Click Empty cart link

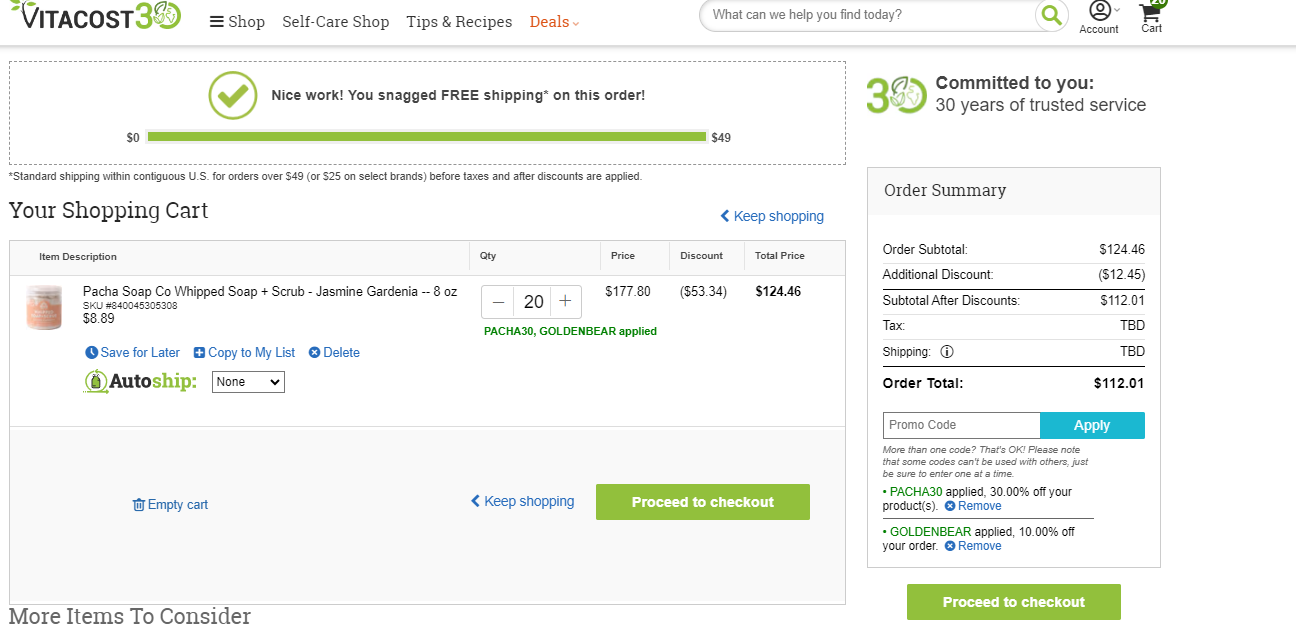170,505
